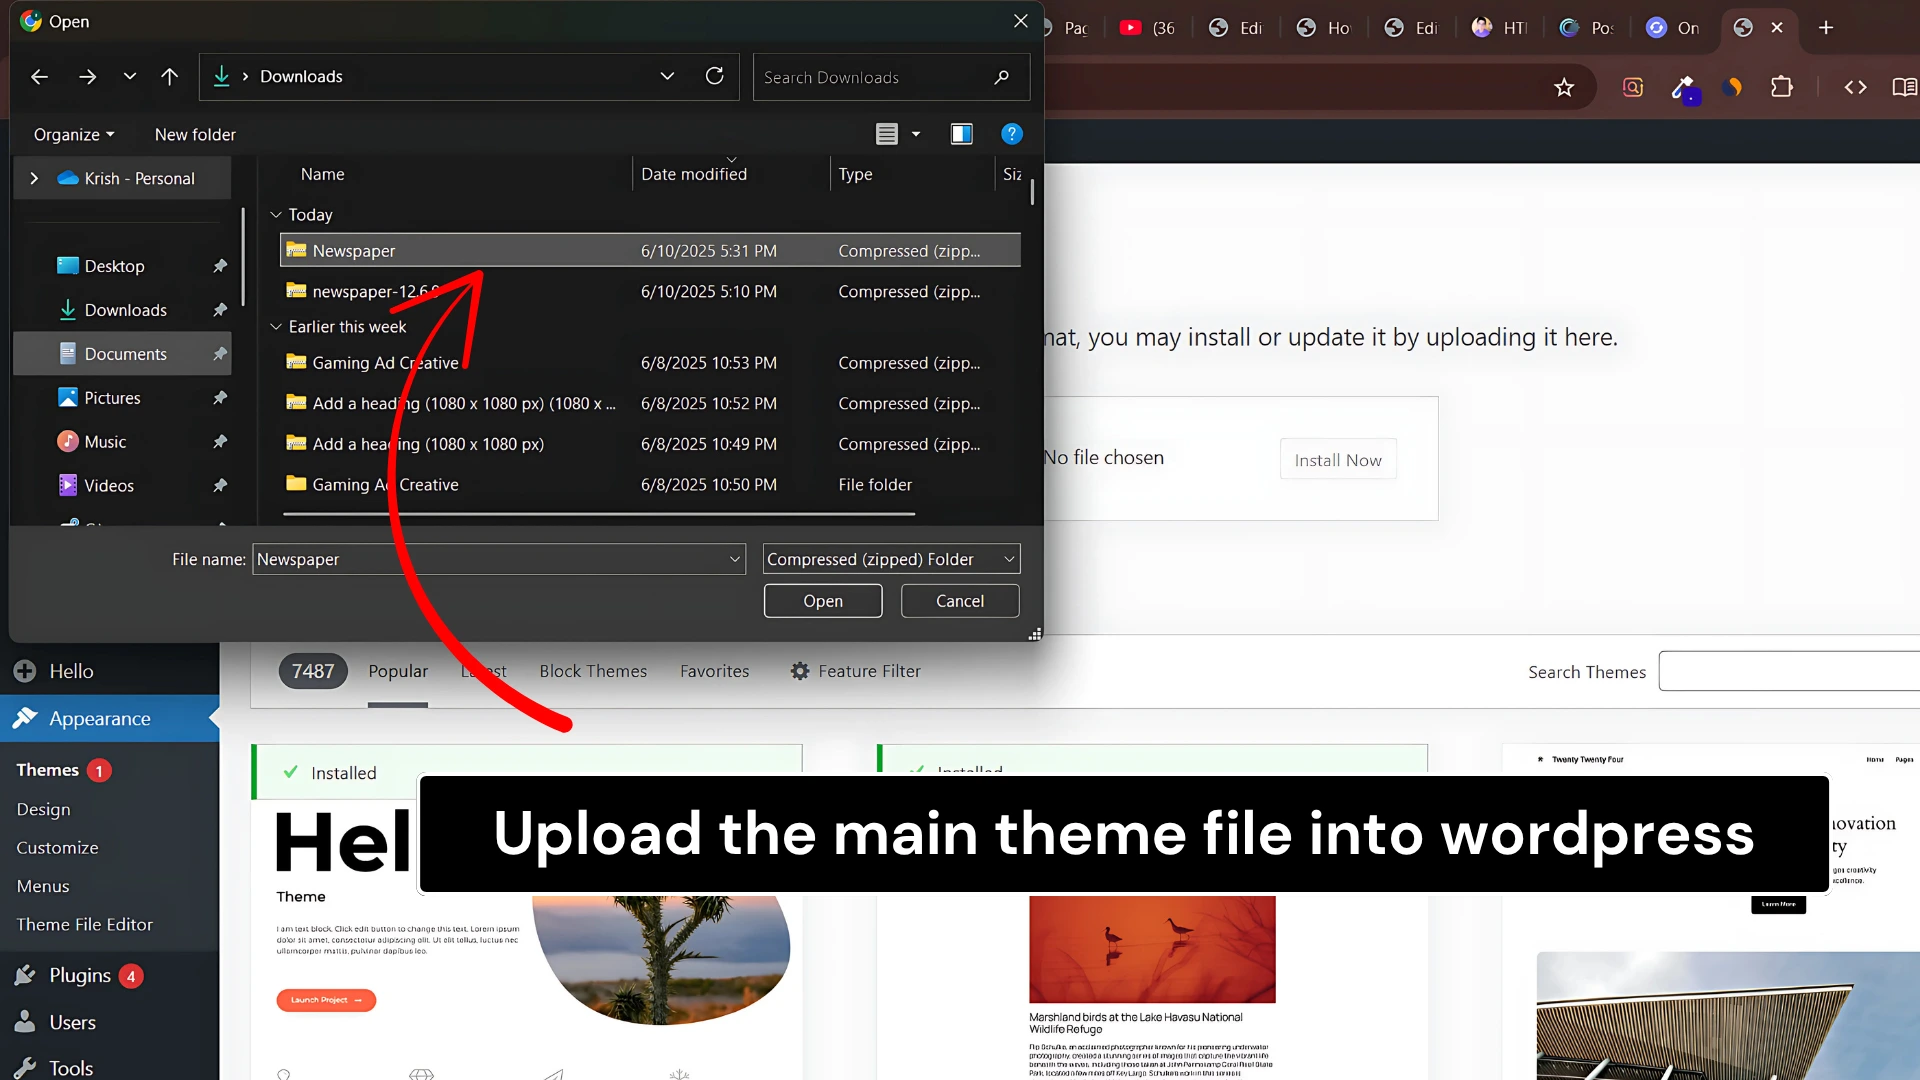Click the bookmark star icon in Chrome
This screenshot has width=1920, height=1080.
pyautogui.click(x=1564, y=88)
